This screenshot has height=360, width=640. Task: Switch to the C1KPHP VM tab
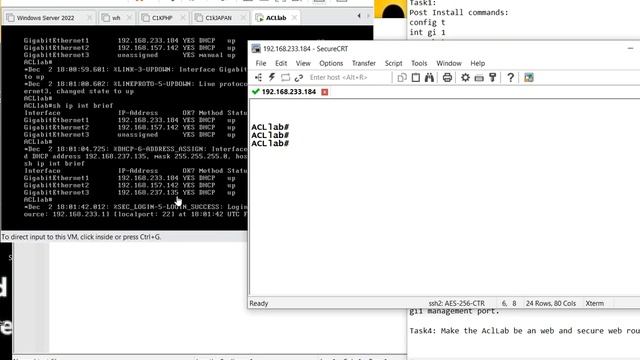(162, 18)
